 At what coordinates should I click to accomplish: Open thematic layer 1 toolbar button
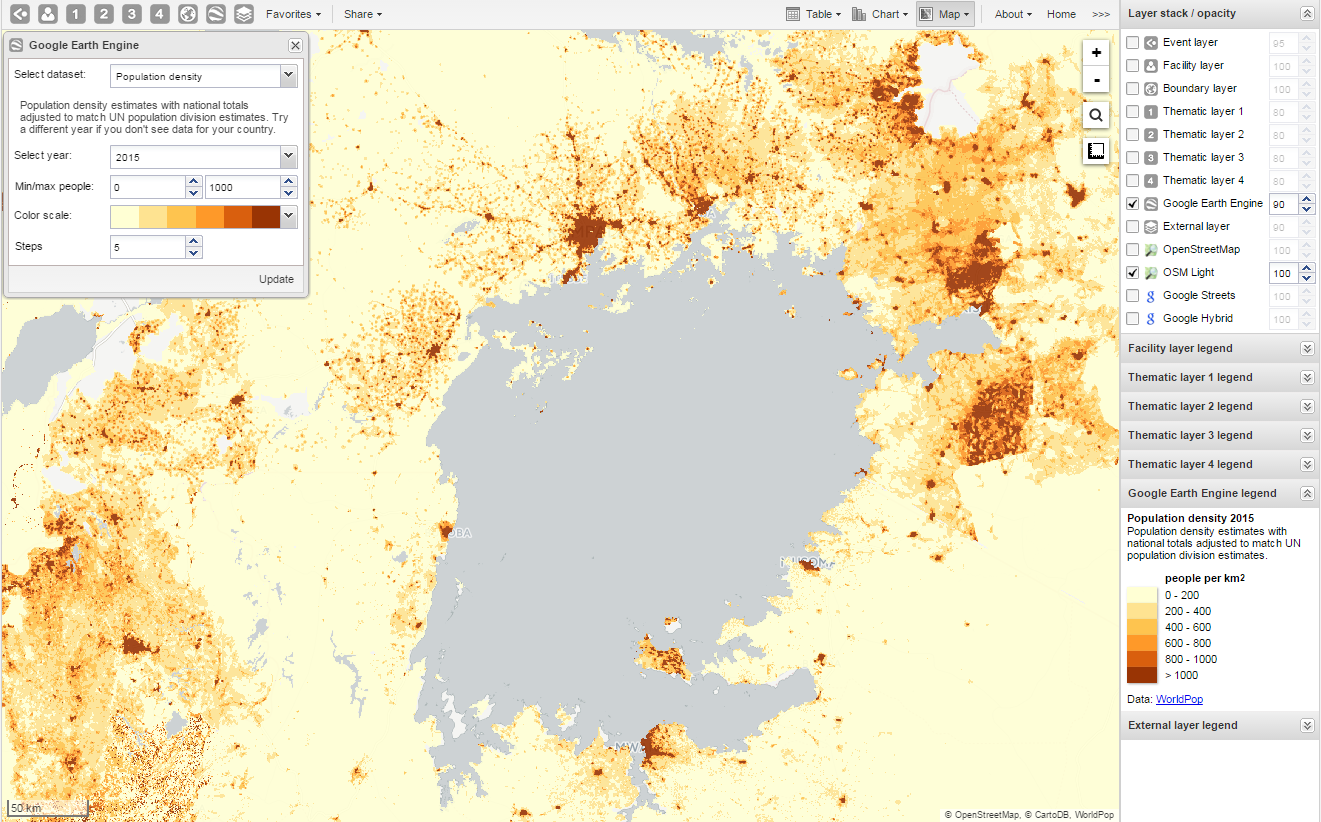coord(75,14)
